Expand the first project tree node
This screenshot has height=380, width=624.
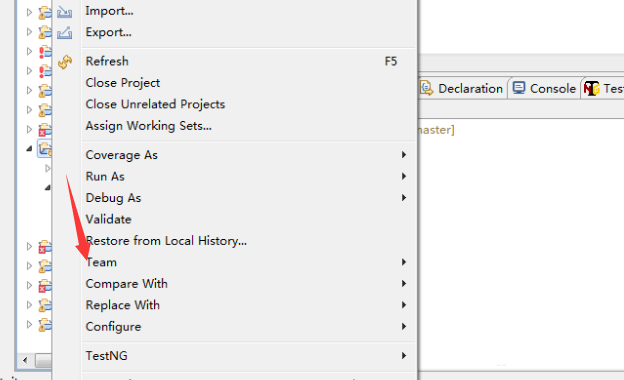(x=29, y=12)
